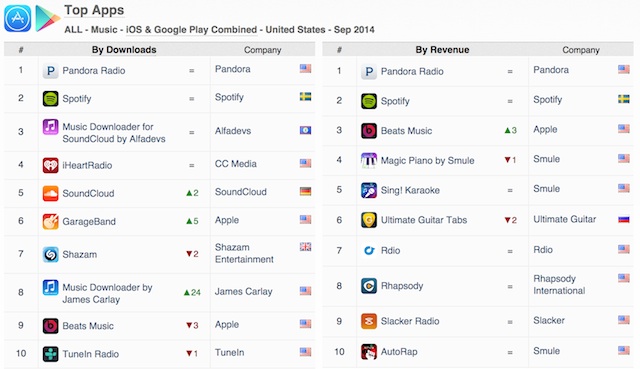640x369 pixels.
Task: Open Ultimate Guitar Tabs in revenue list
Action: pos(424,220)
